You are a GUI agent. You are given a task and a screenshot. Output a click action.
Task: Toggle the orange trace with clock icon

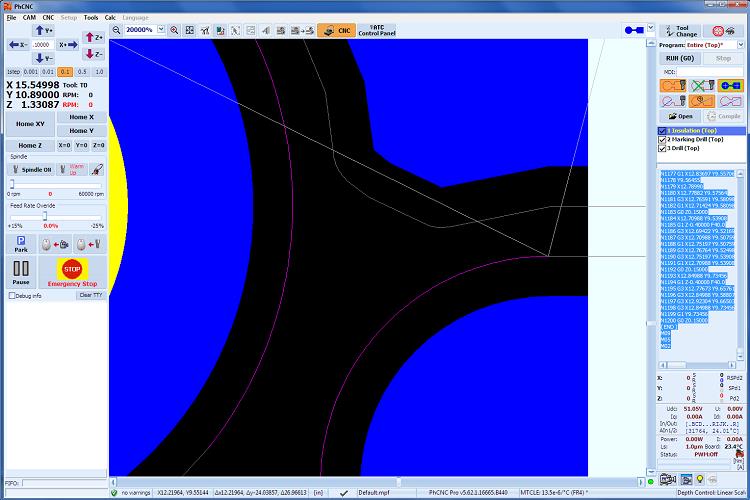tap(702, 101)
